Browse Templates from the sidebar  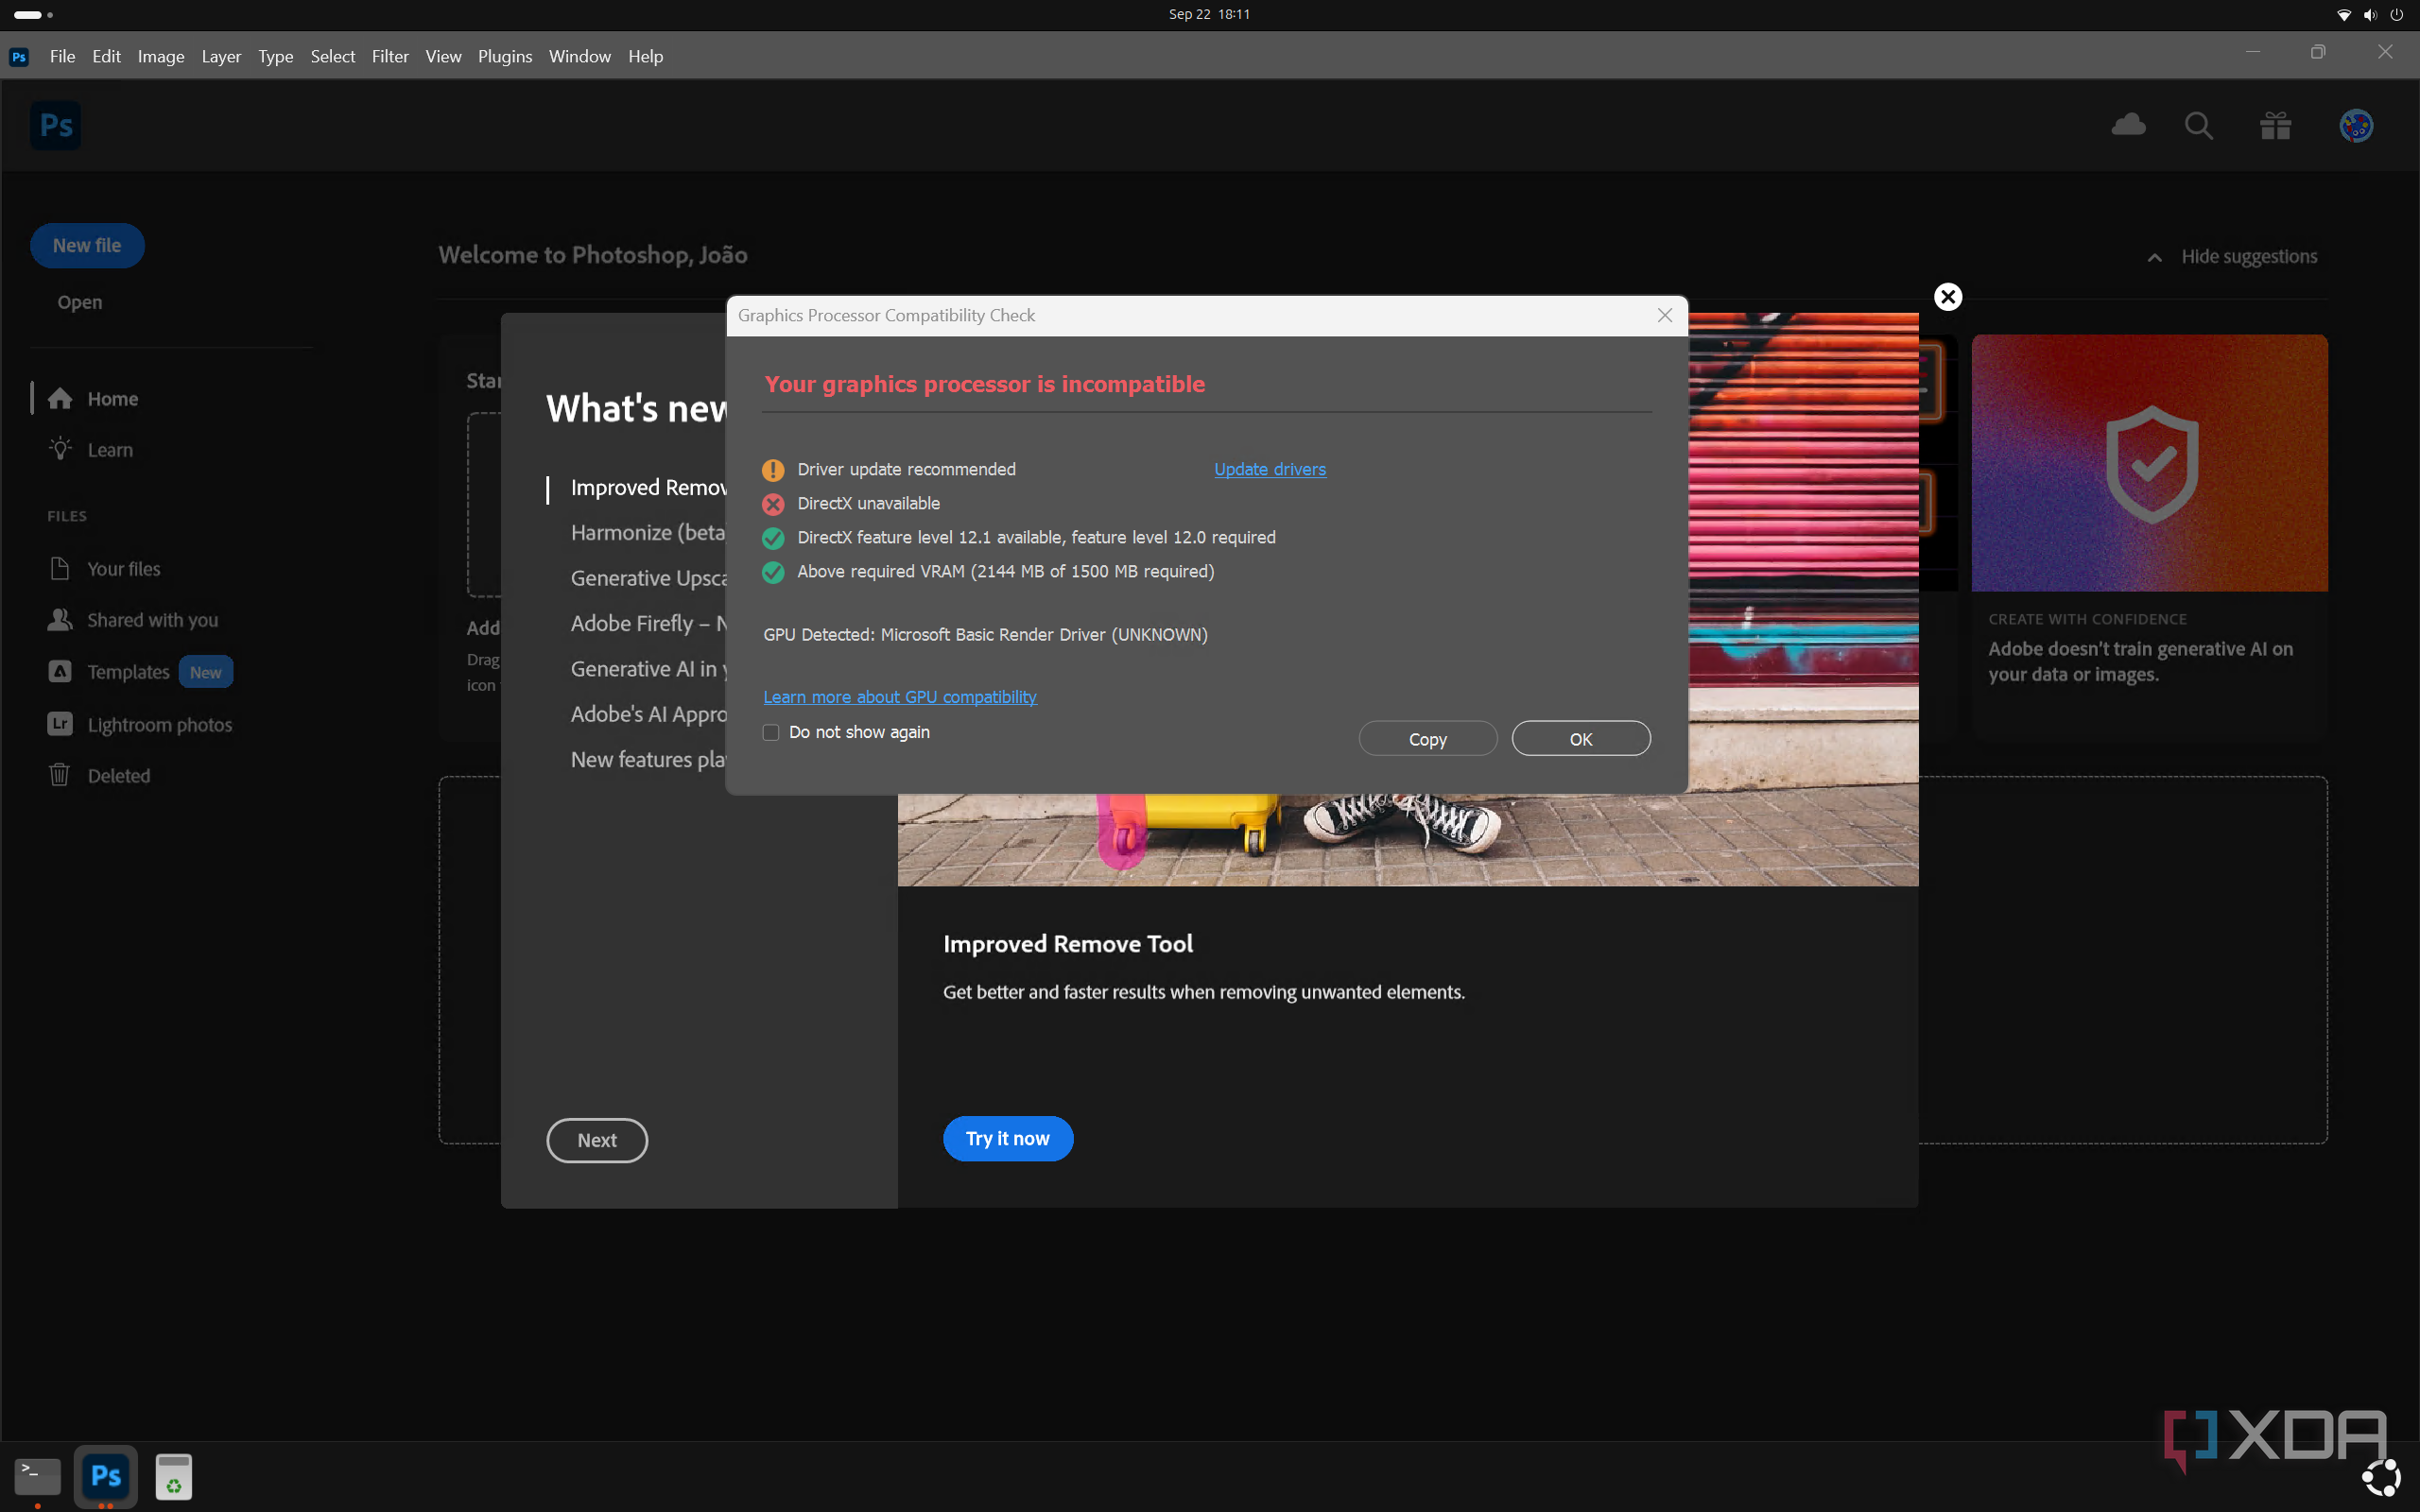tap(128, 672)
